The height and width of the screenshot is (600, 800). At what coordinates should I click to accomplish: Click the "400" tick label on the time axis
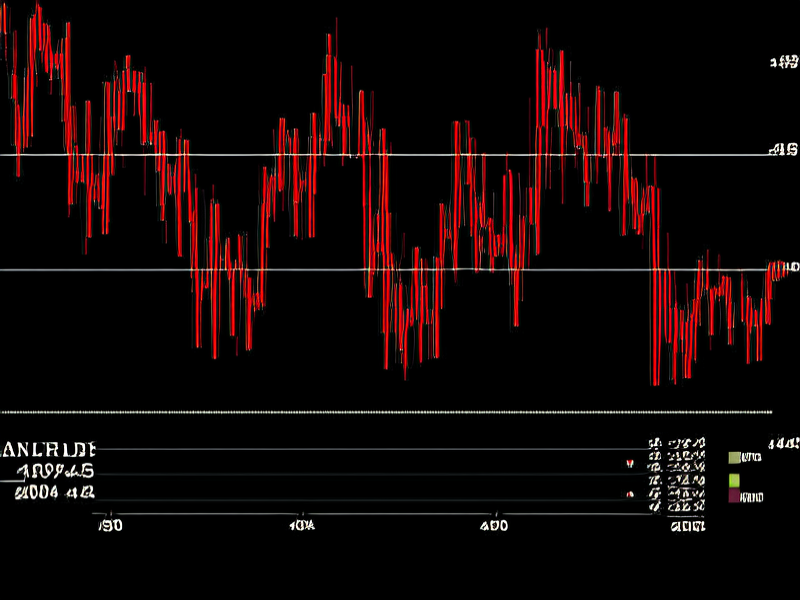[x=493, y=525]
